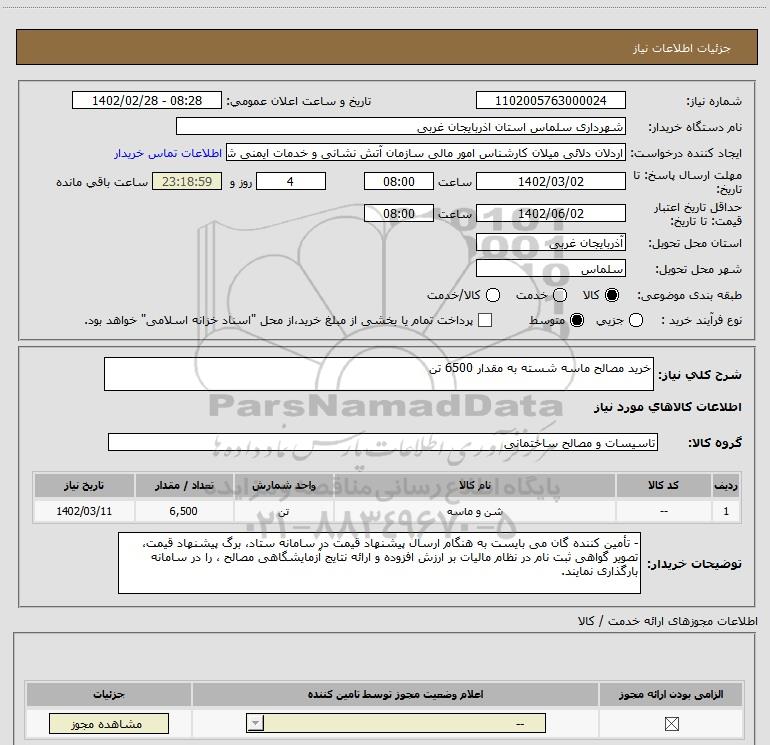This screenshot has height=745, width=770.
Task: Select the کالا/خدمت radio button
Action: pos(493,295)
